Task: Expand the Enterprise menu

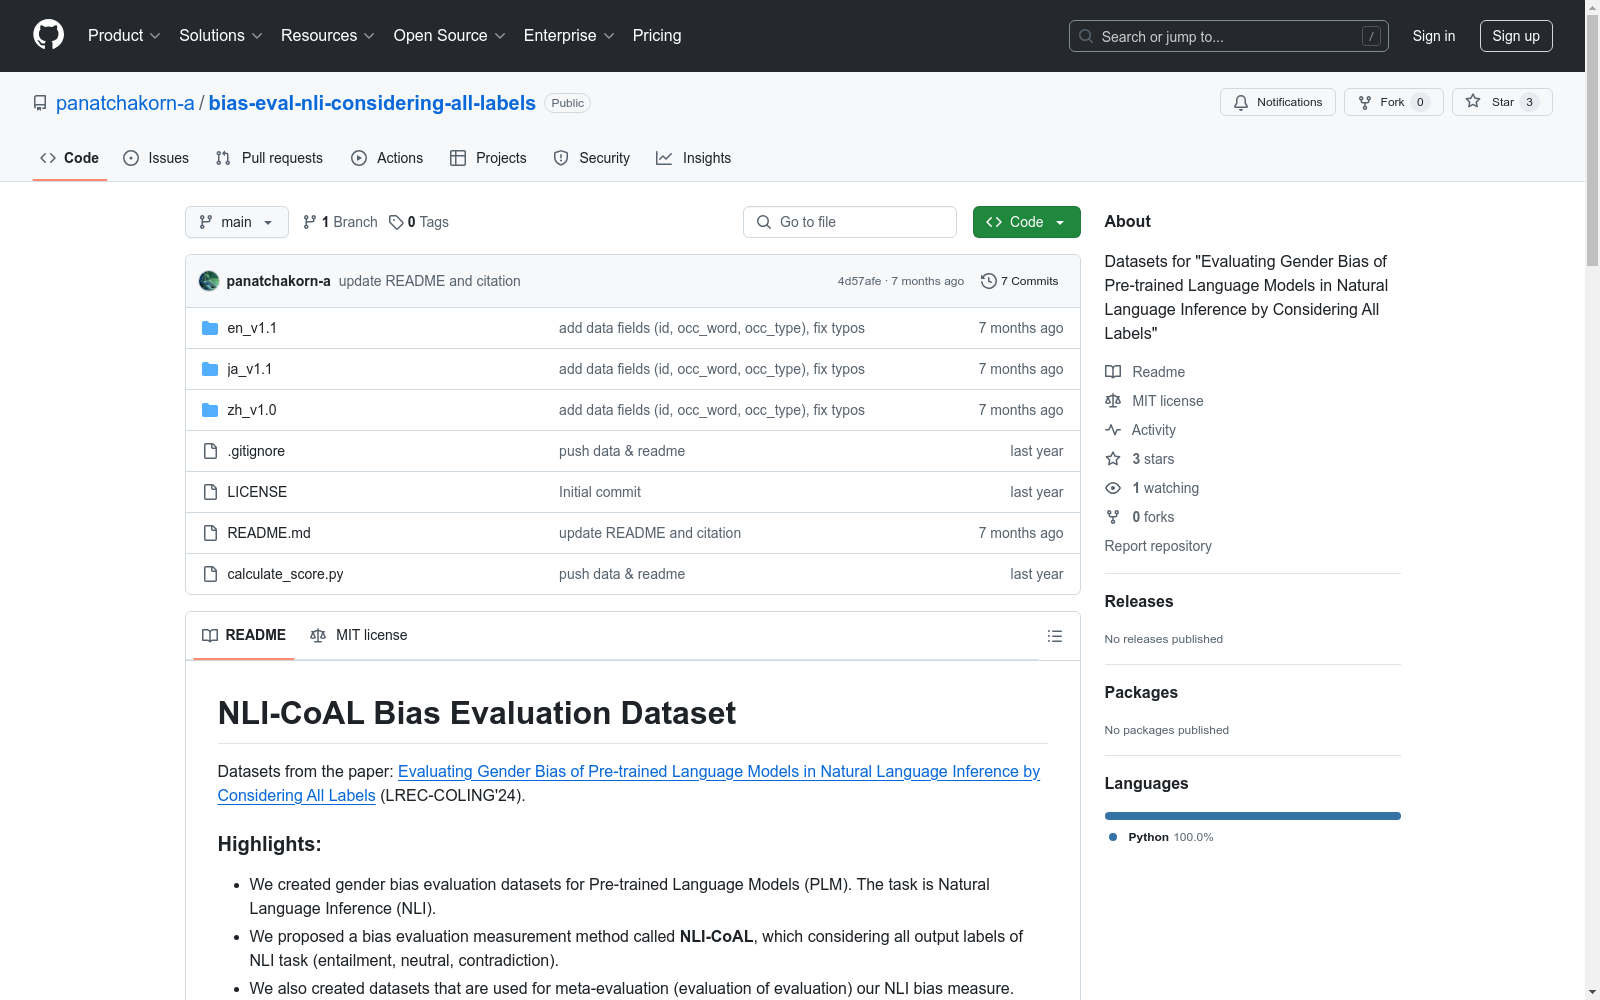Action: 569,36
